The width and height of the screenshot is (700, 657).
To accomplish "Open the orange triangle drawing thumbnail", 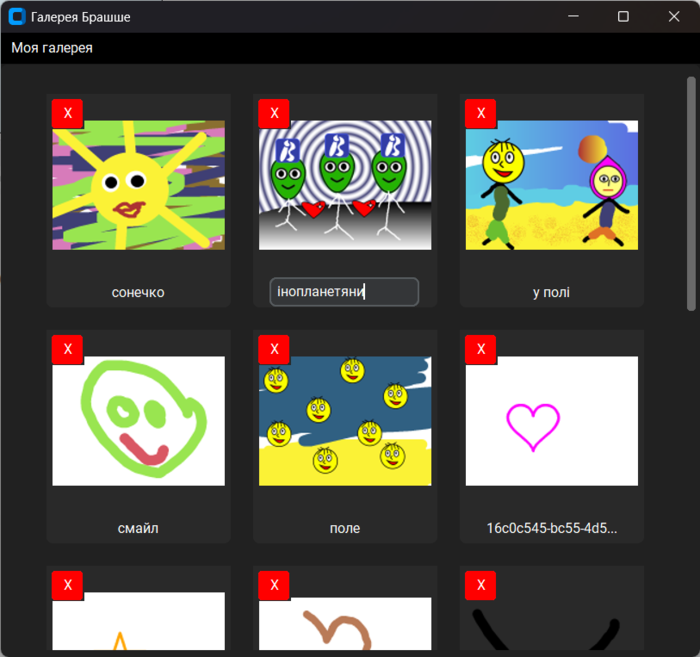I will [x=138, y=621].
